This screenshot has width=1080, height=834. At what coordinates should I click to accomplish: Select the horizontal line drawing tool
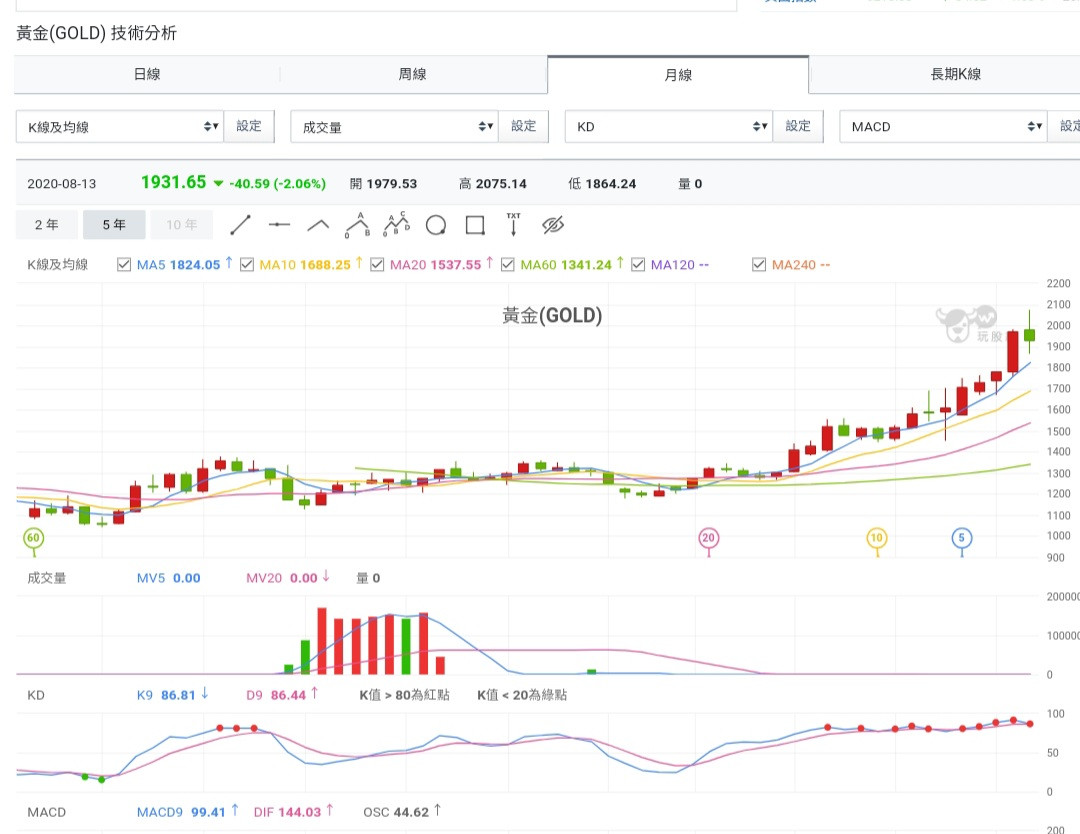[279, 225]
